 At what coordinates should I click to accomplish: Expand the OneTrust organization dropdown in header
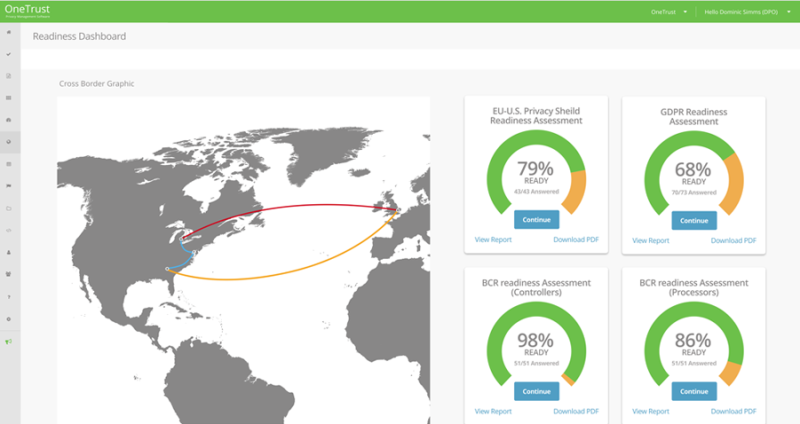coord(669,12)
